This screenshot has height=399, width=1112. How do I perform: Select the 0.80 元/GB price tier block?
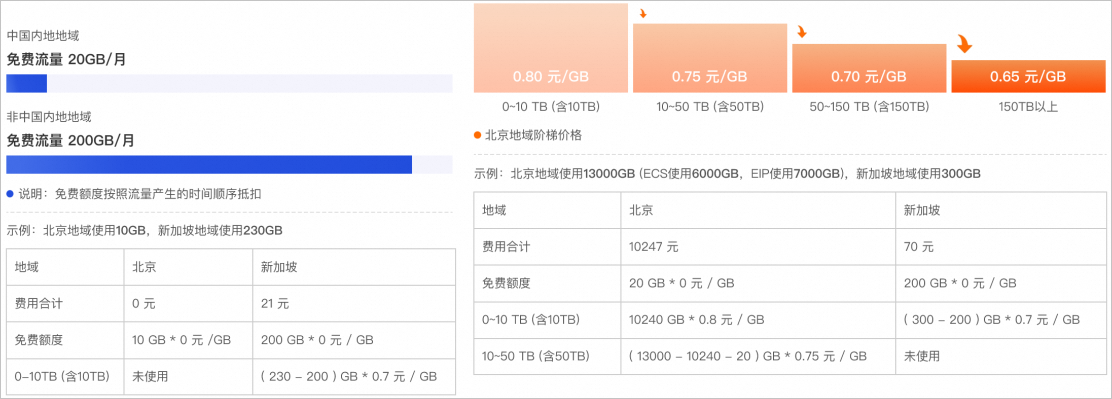click(551, 48)
